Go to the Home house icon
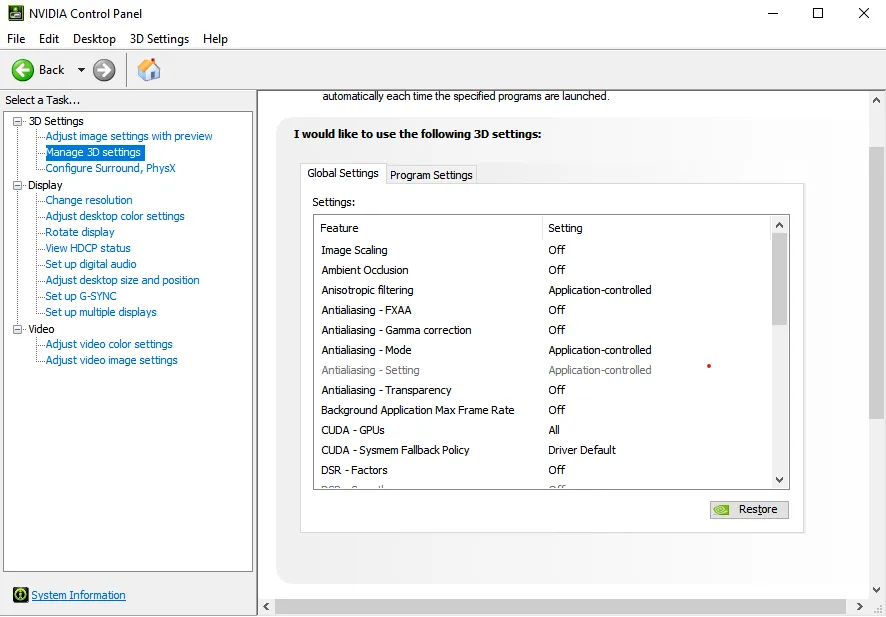 149,69
